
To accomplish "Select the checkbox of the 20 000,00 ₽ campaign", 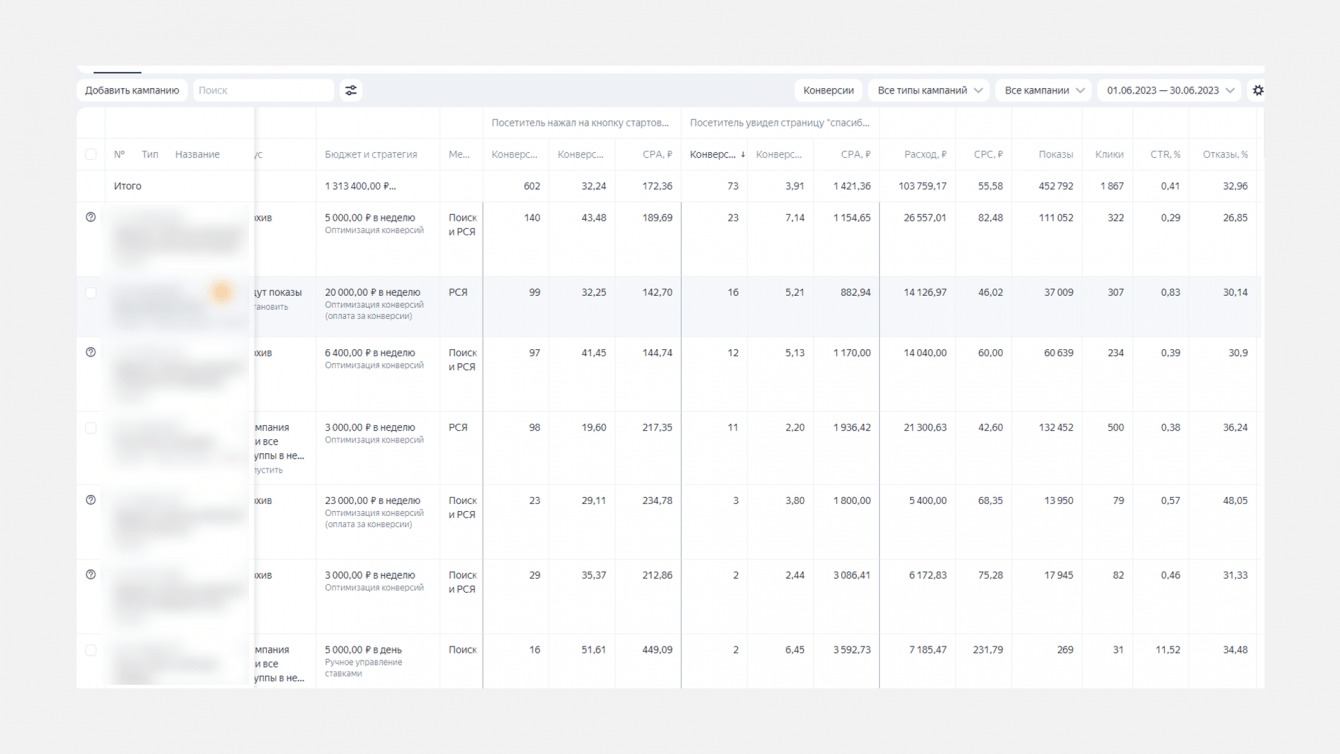I will pos(91,293).
